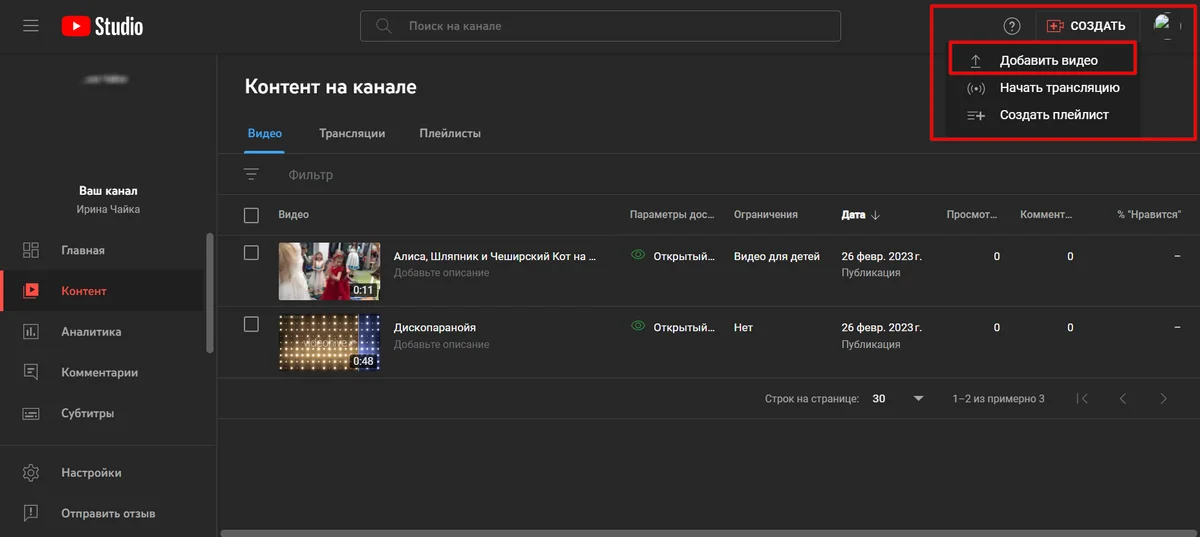Tick the select-all videos checkbox in header

(x=251, y=215)
